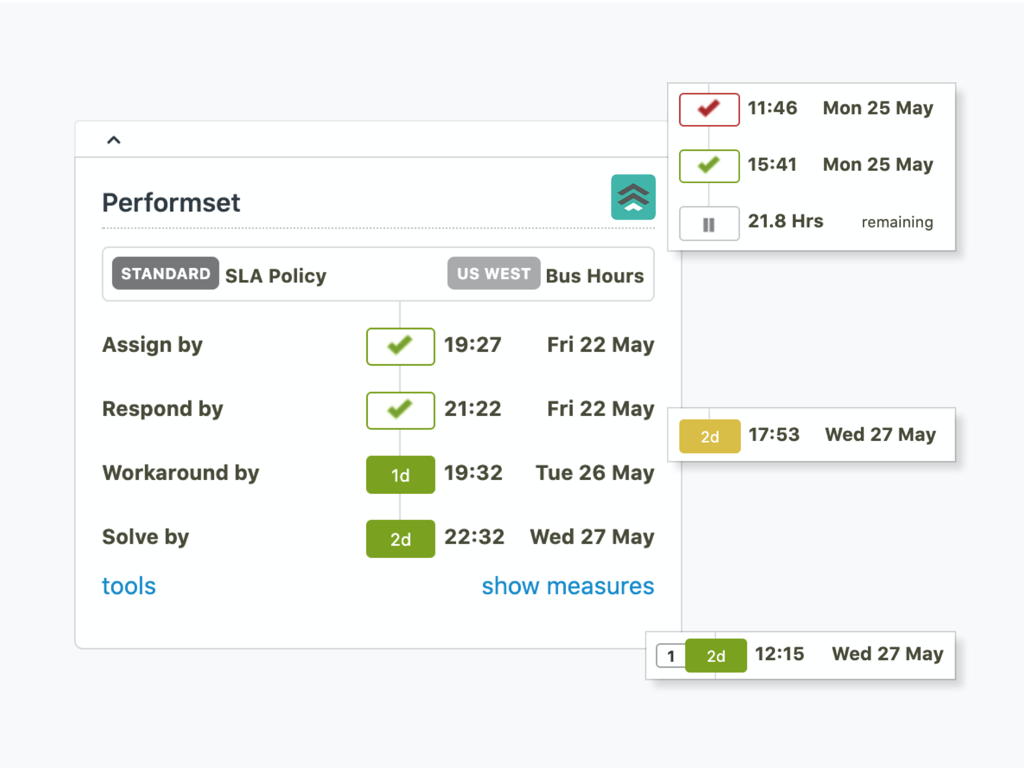
Task: Collapse the panel using the top chevron
Action: pos(114,140)
